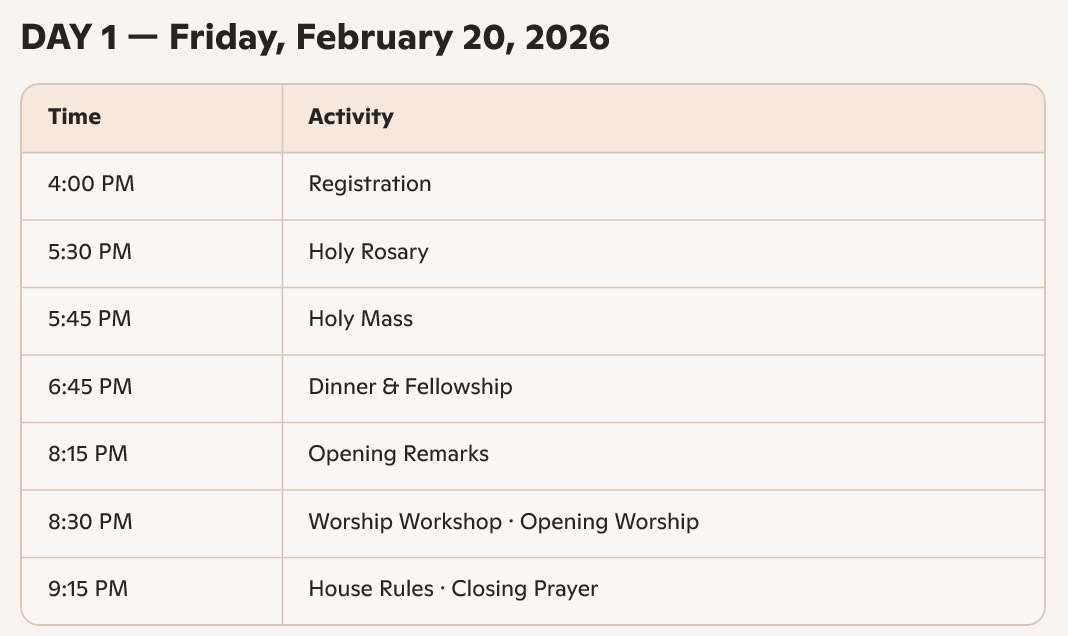Click the 8:30 PM time cell
The width and height of the screenshot is (1068, 636).
click(90, 521)
